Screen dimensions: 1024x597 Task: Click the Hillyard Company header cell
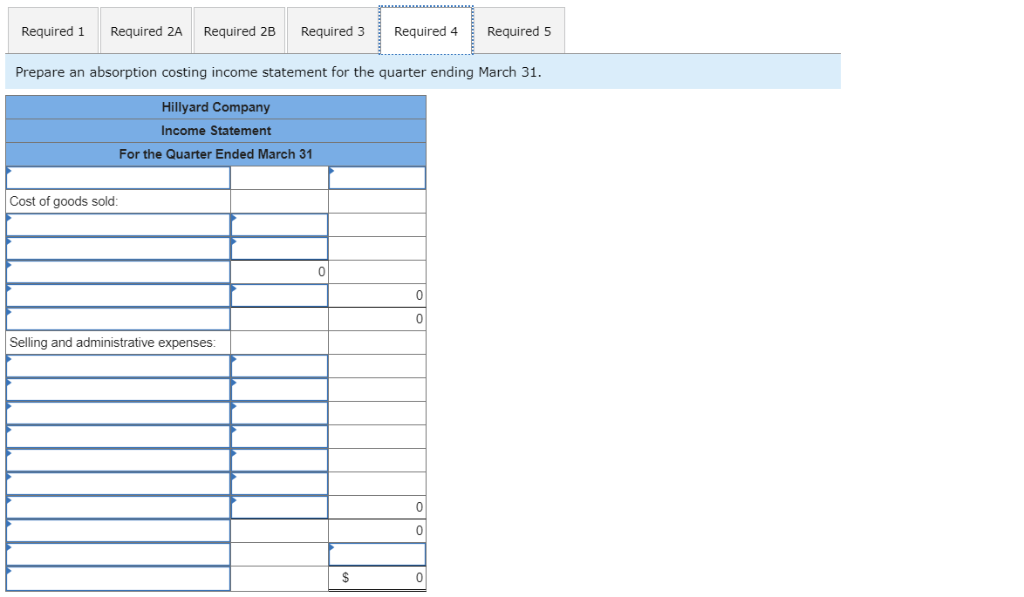coord(215,107)
